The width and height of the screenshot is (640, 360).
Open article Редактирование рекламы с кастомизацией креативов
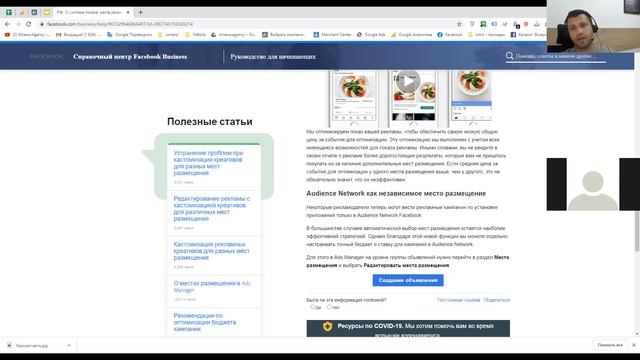pos(211,208)
